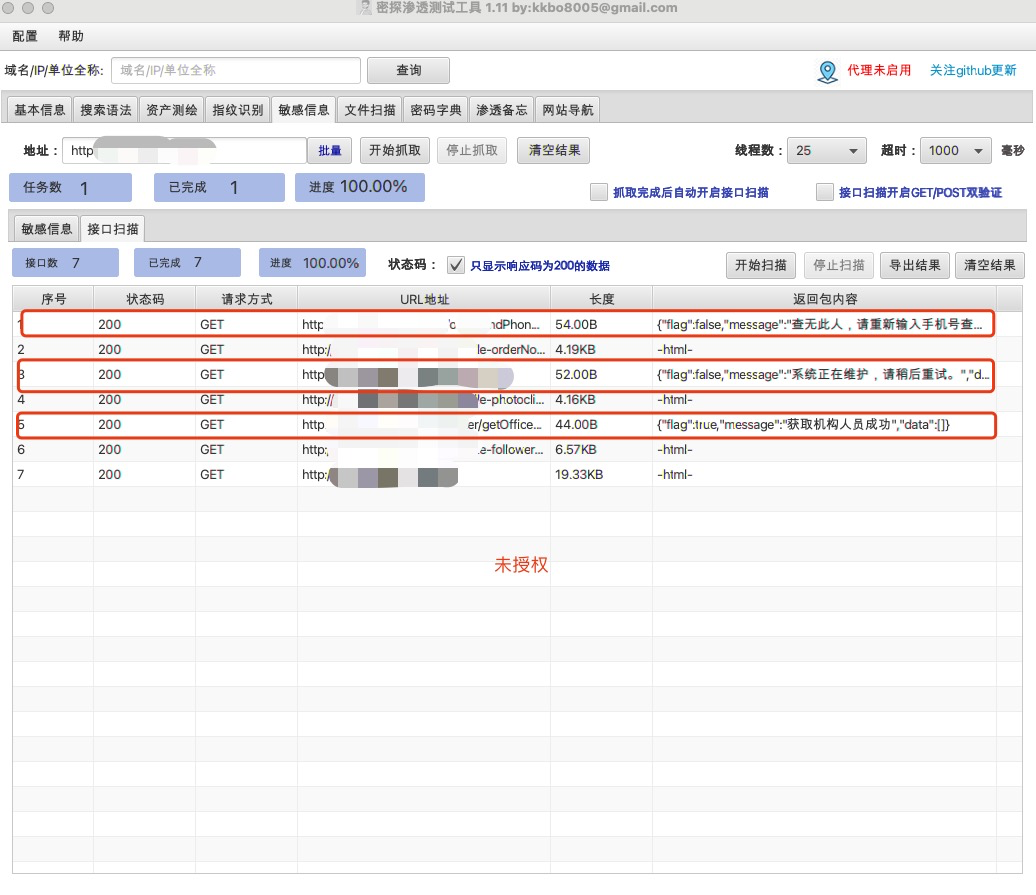Image resolution: width=1036 pixels, height=895 pixels.
Task: Switch to the 网站导航 tab
Action: (x=568, y=110)
